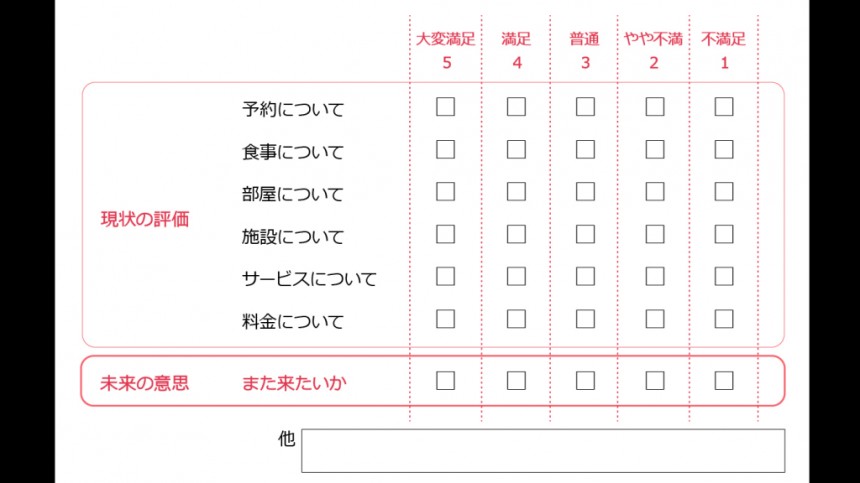Check 大変満足 box for 料金について
The height and width of the screenshot is (483, 860).
tap(445, 319)
